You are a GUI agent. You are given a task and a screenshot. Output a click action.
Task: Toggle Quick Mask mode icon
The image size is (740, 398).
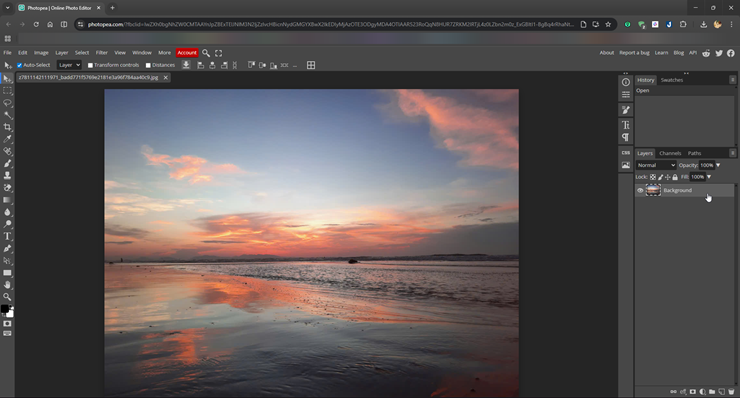(8, 324)
